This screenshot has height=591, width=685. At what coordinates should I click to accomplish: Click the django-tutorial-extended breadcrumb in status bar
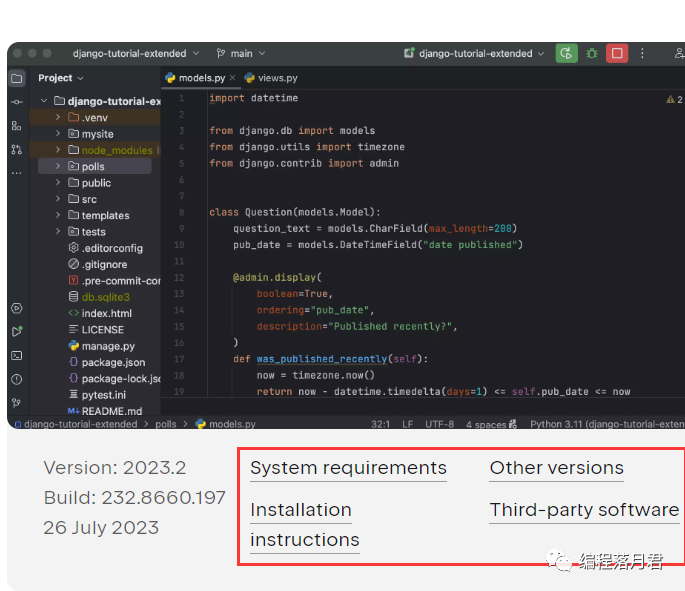76,424
